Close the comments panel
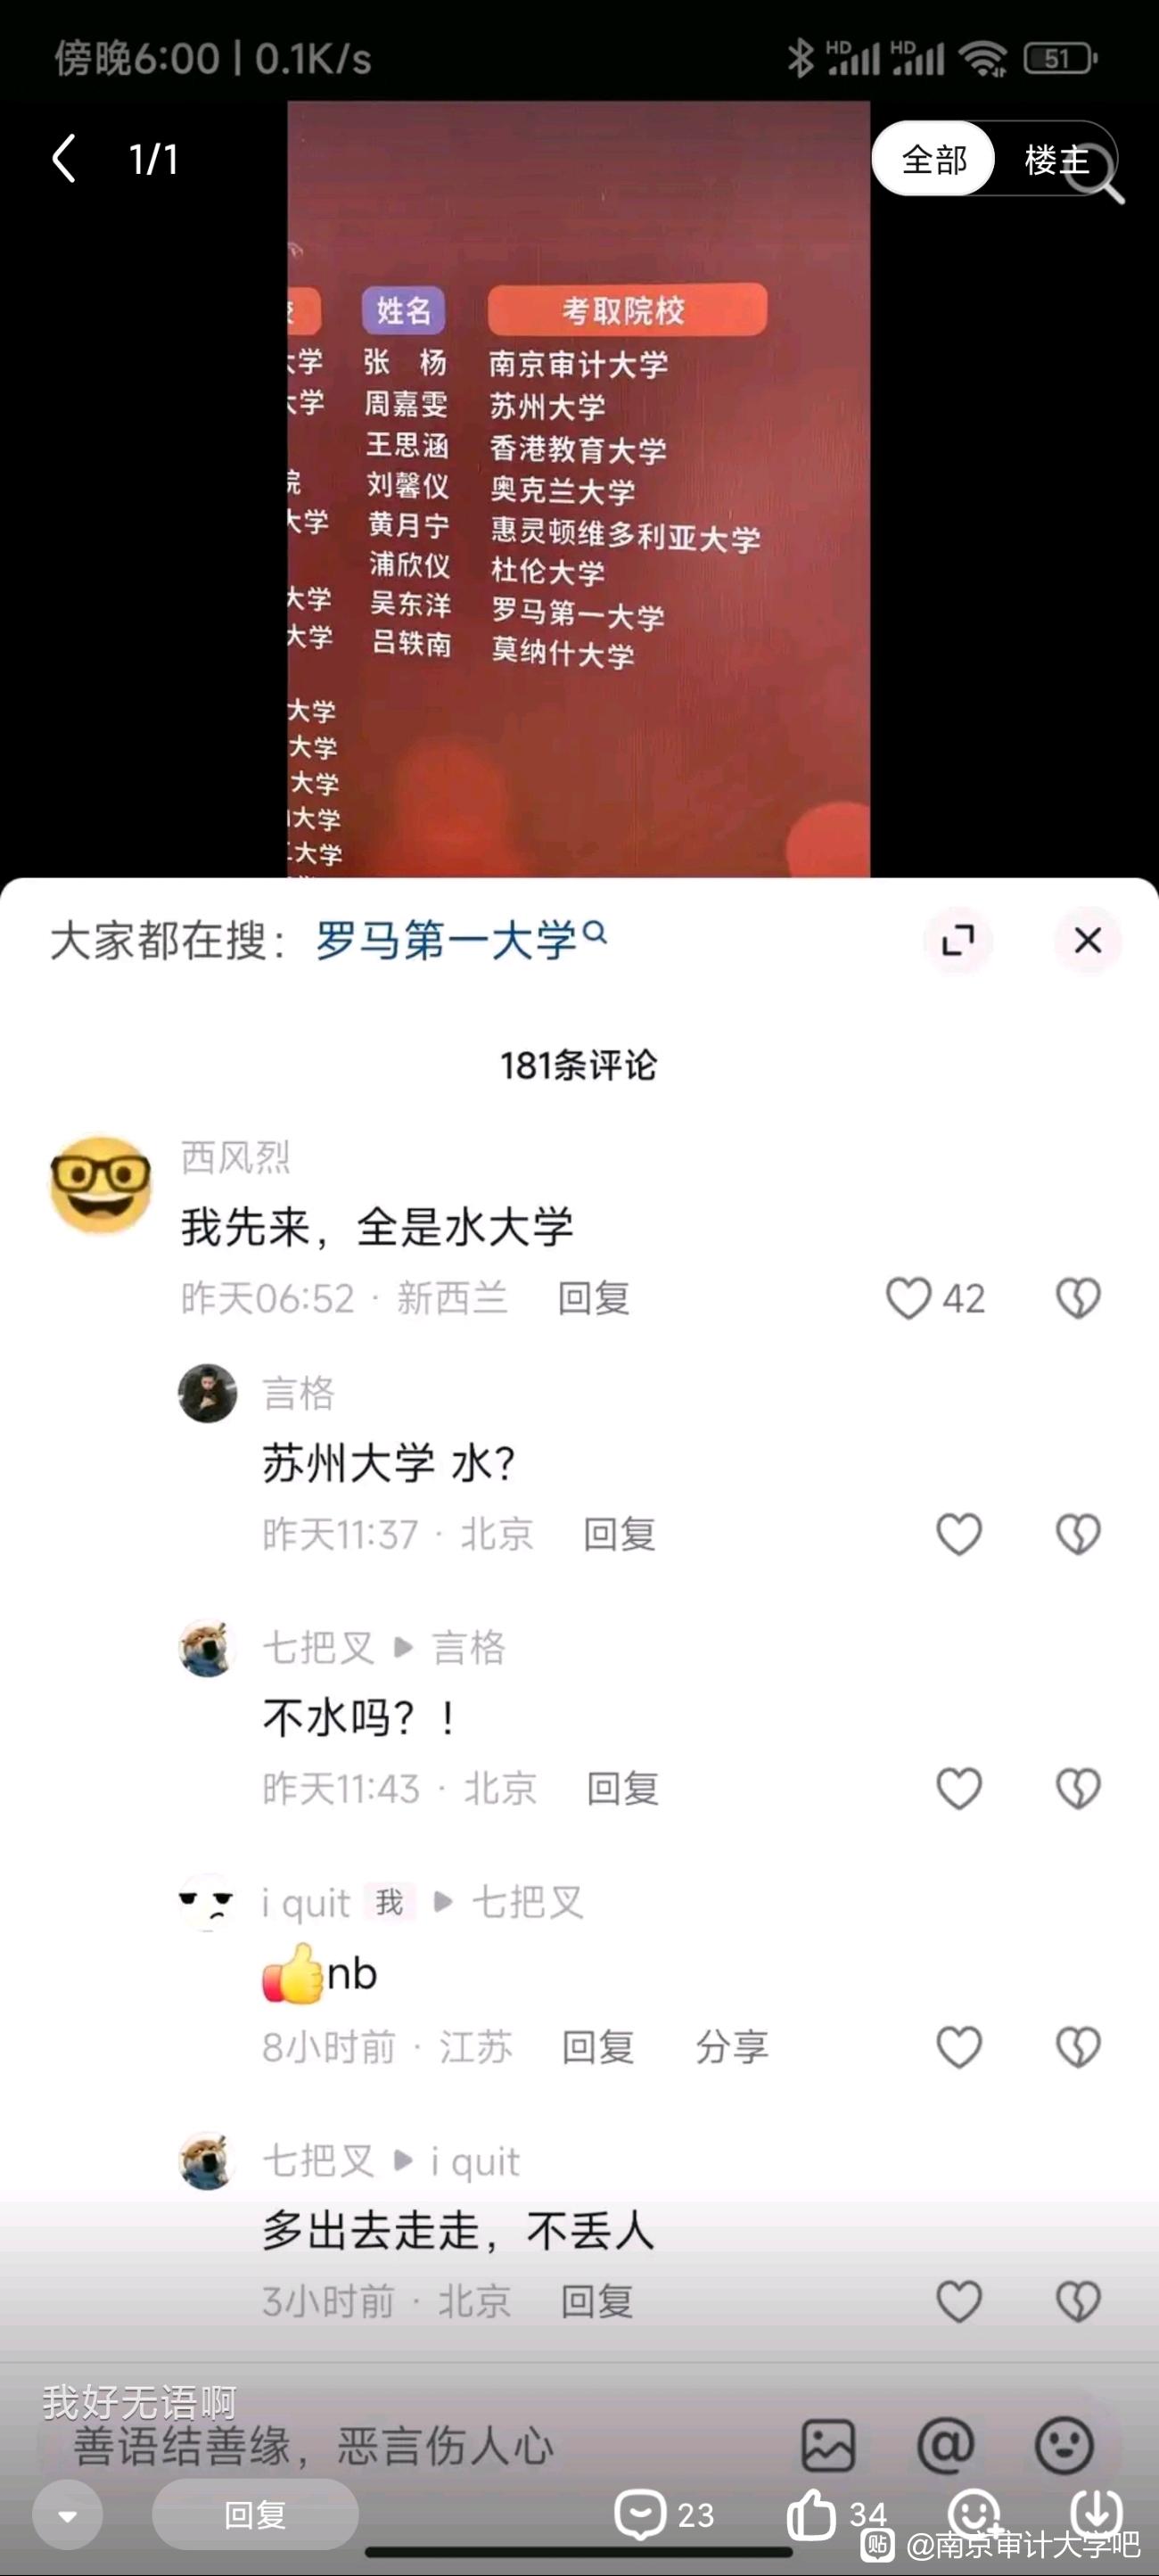 tap(1087, 940)
